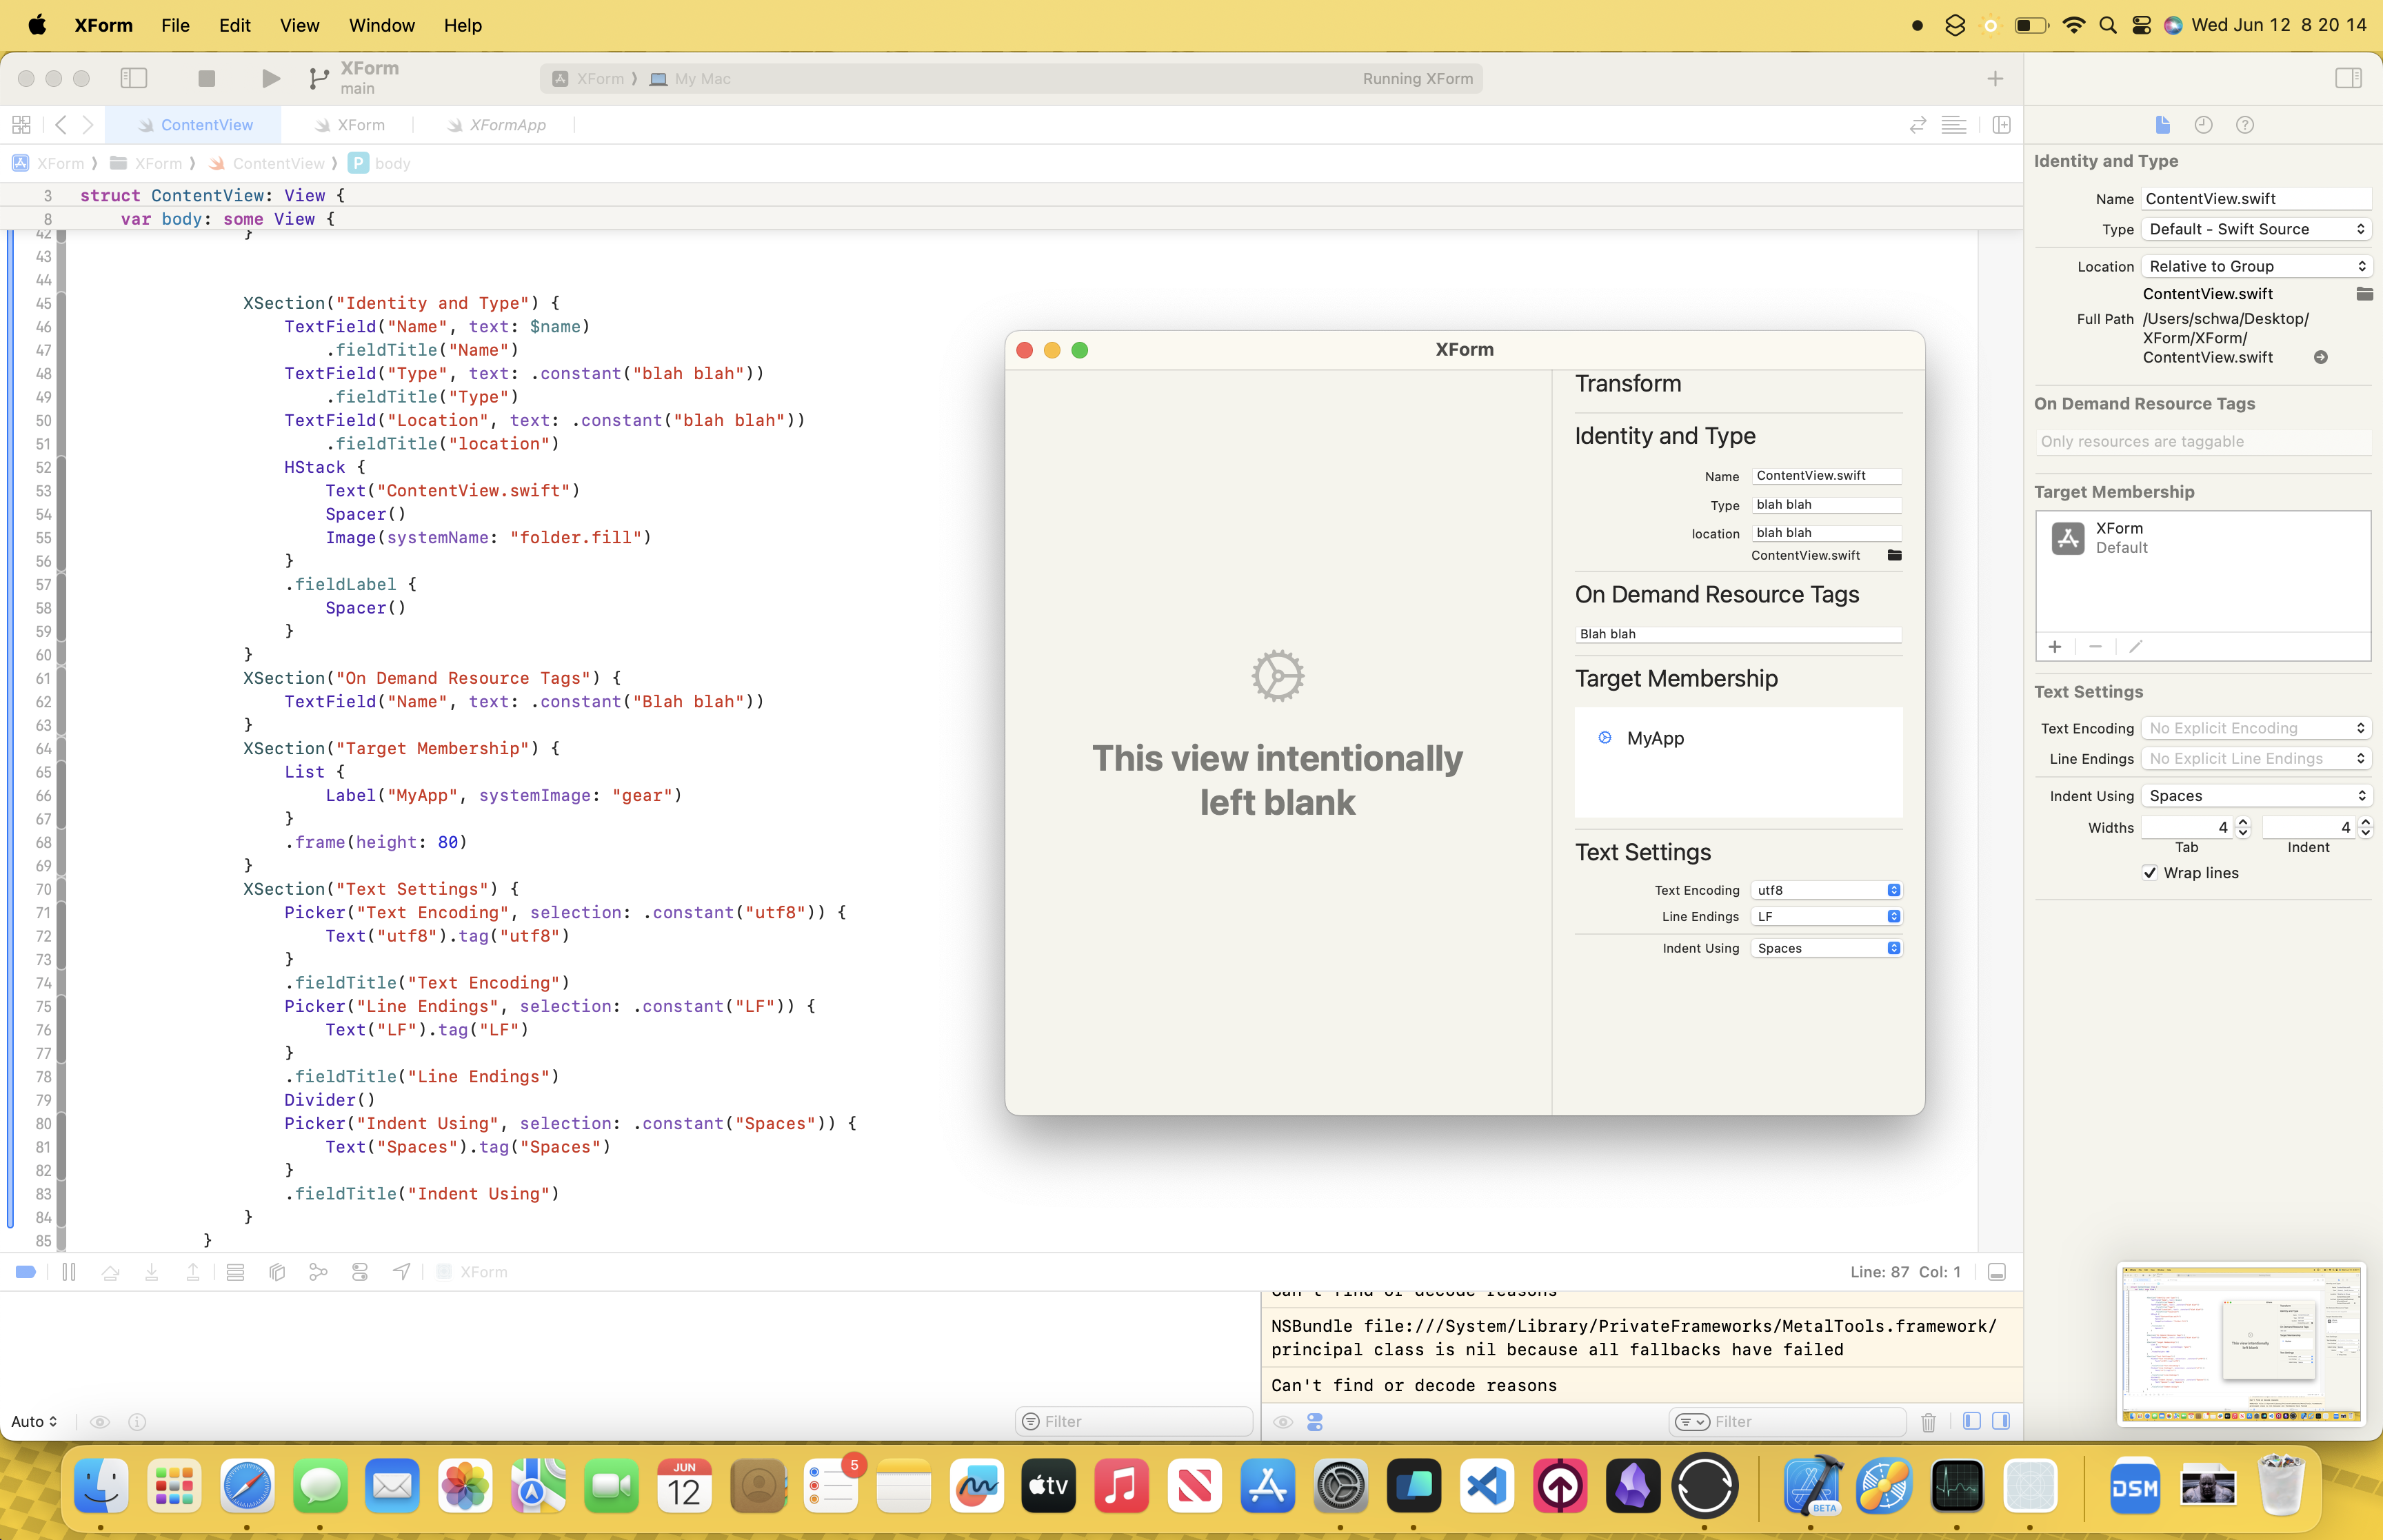Viewport: 2383px width, 1540px height.
Task: Toggle Wrap lines checkbox
Action: pos(2149,873)
